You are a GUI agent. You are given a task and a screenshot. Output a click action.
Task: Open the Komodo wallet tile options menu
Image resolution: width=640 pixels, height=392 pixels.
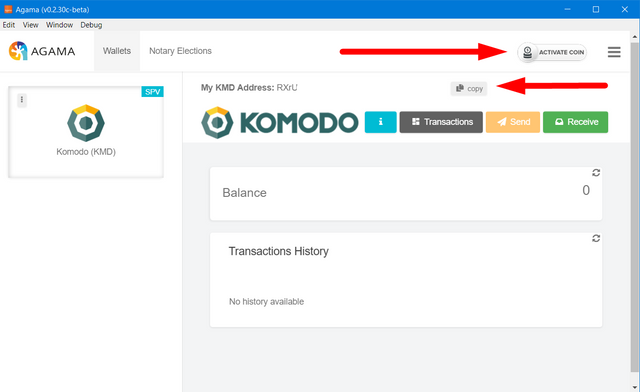[22, 100]
